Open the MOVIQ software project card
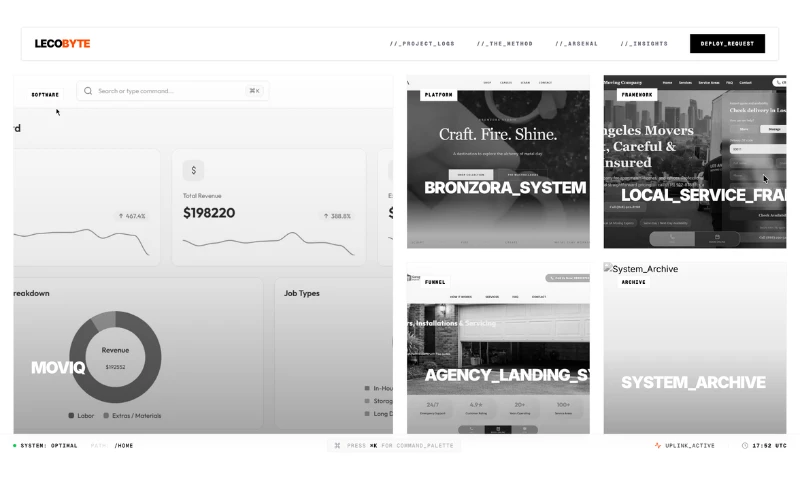800x480 pixels. tap(203, 255)
